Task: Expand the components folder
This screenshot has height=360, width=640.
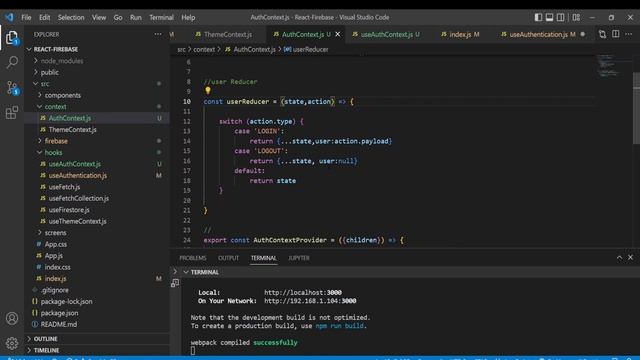Action: coord(97,95)
